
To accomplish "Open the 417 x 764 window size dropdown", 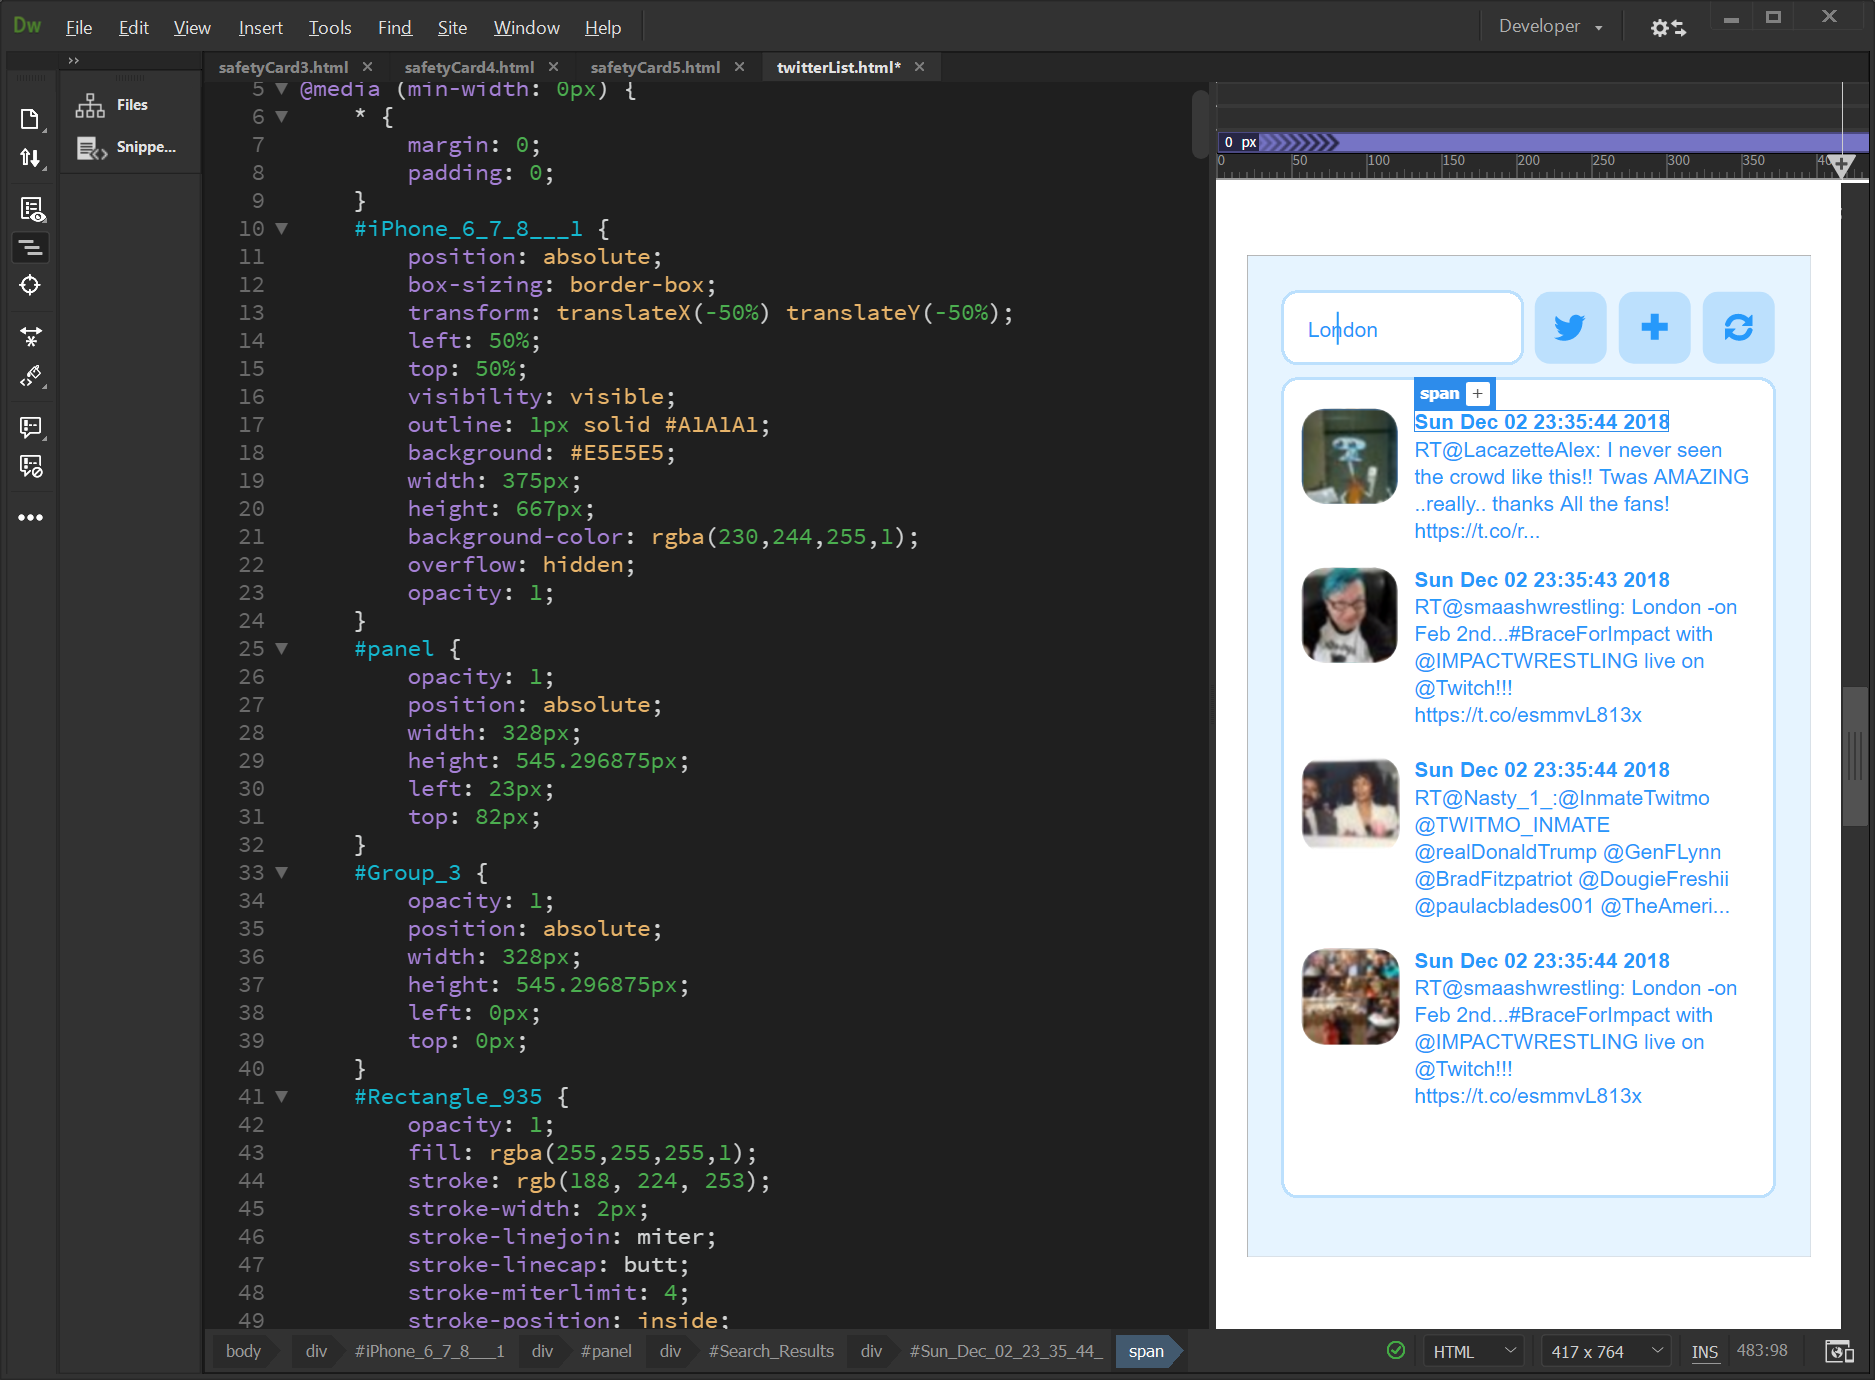I will click(x=1605, y=1352).
